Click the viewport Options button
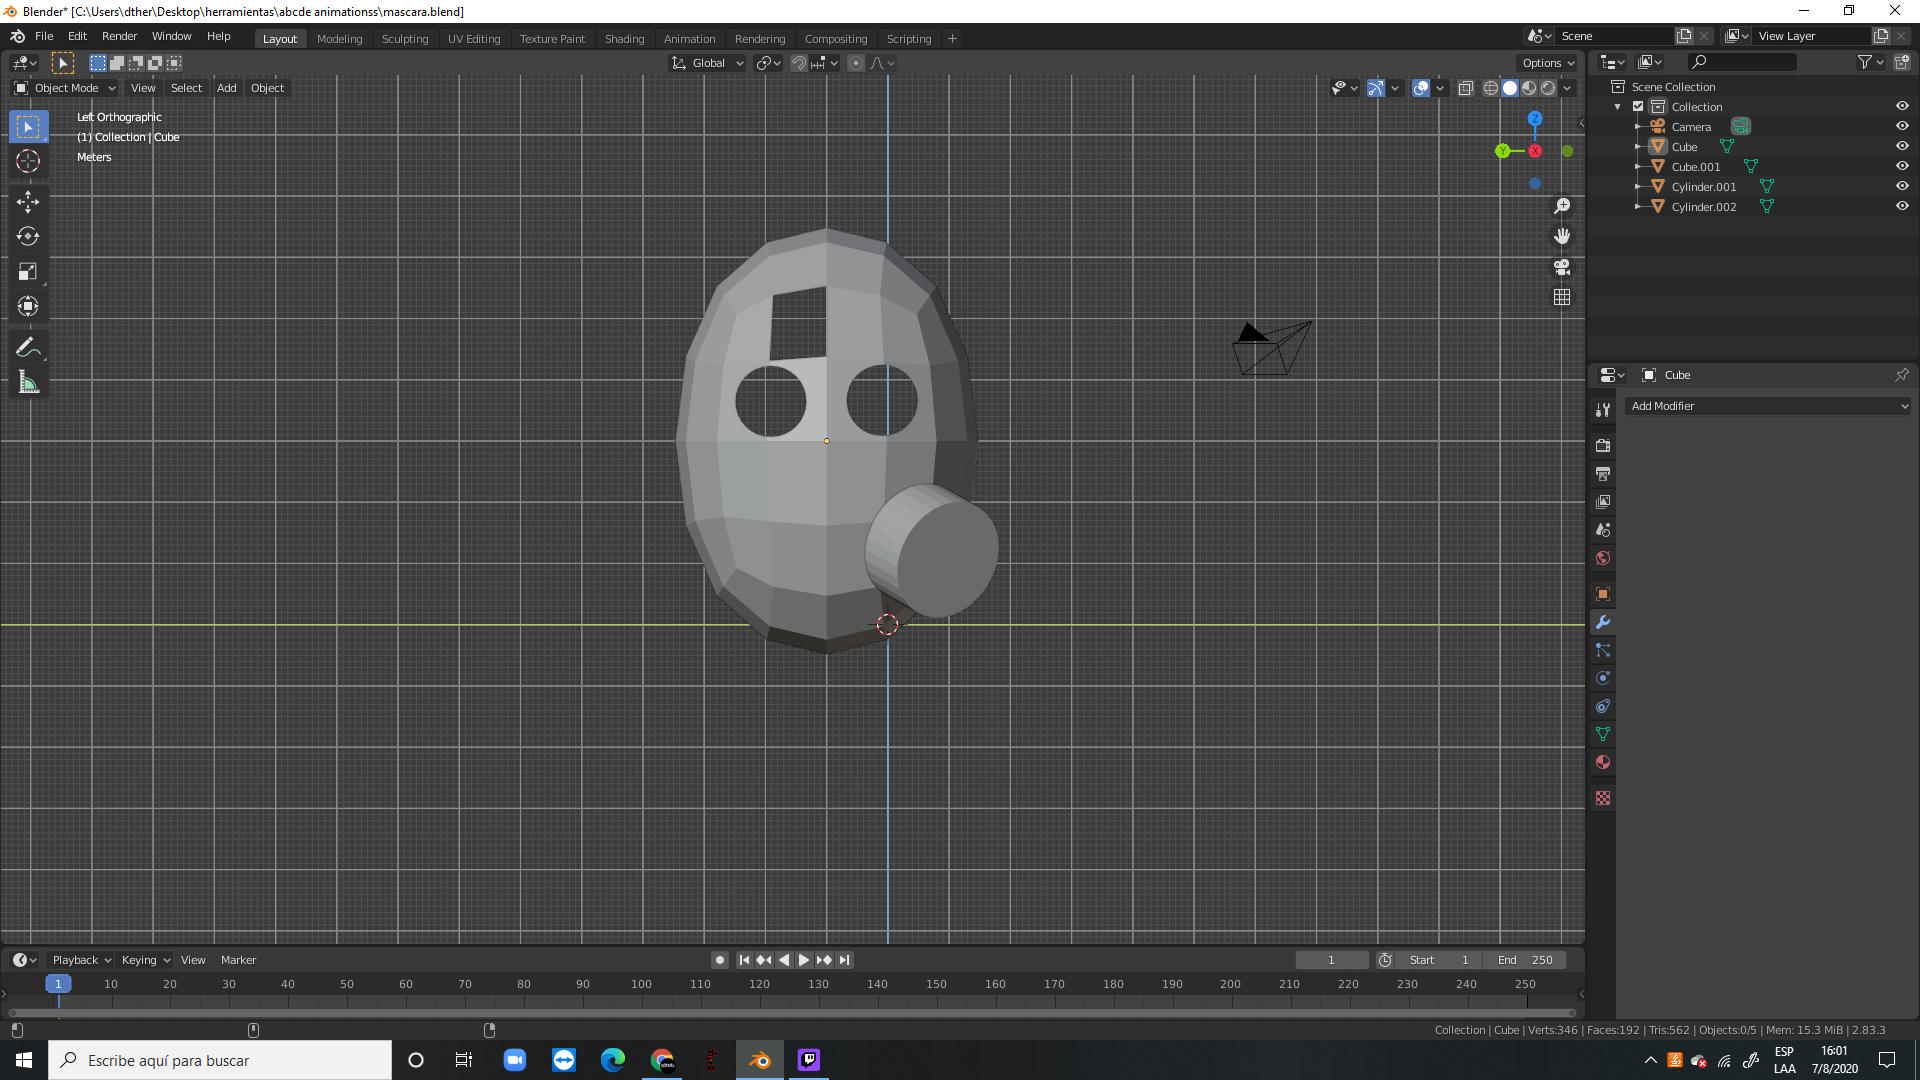 (1548, 63)
